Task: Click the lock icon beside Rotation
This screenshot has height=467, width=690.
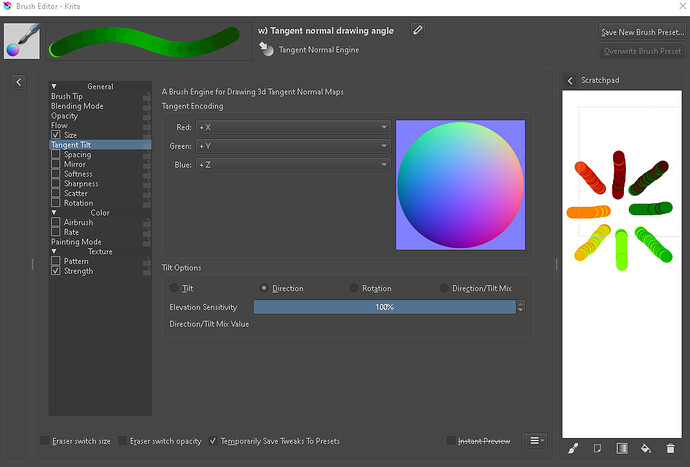Action: point(147,203)
